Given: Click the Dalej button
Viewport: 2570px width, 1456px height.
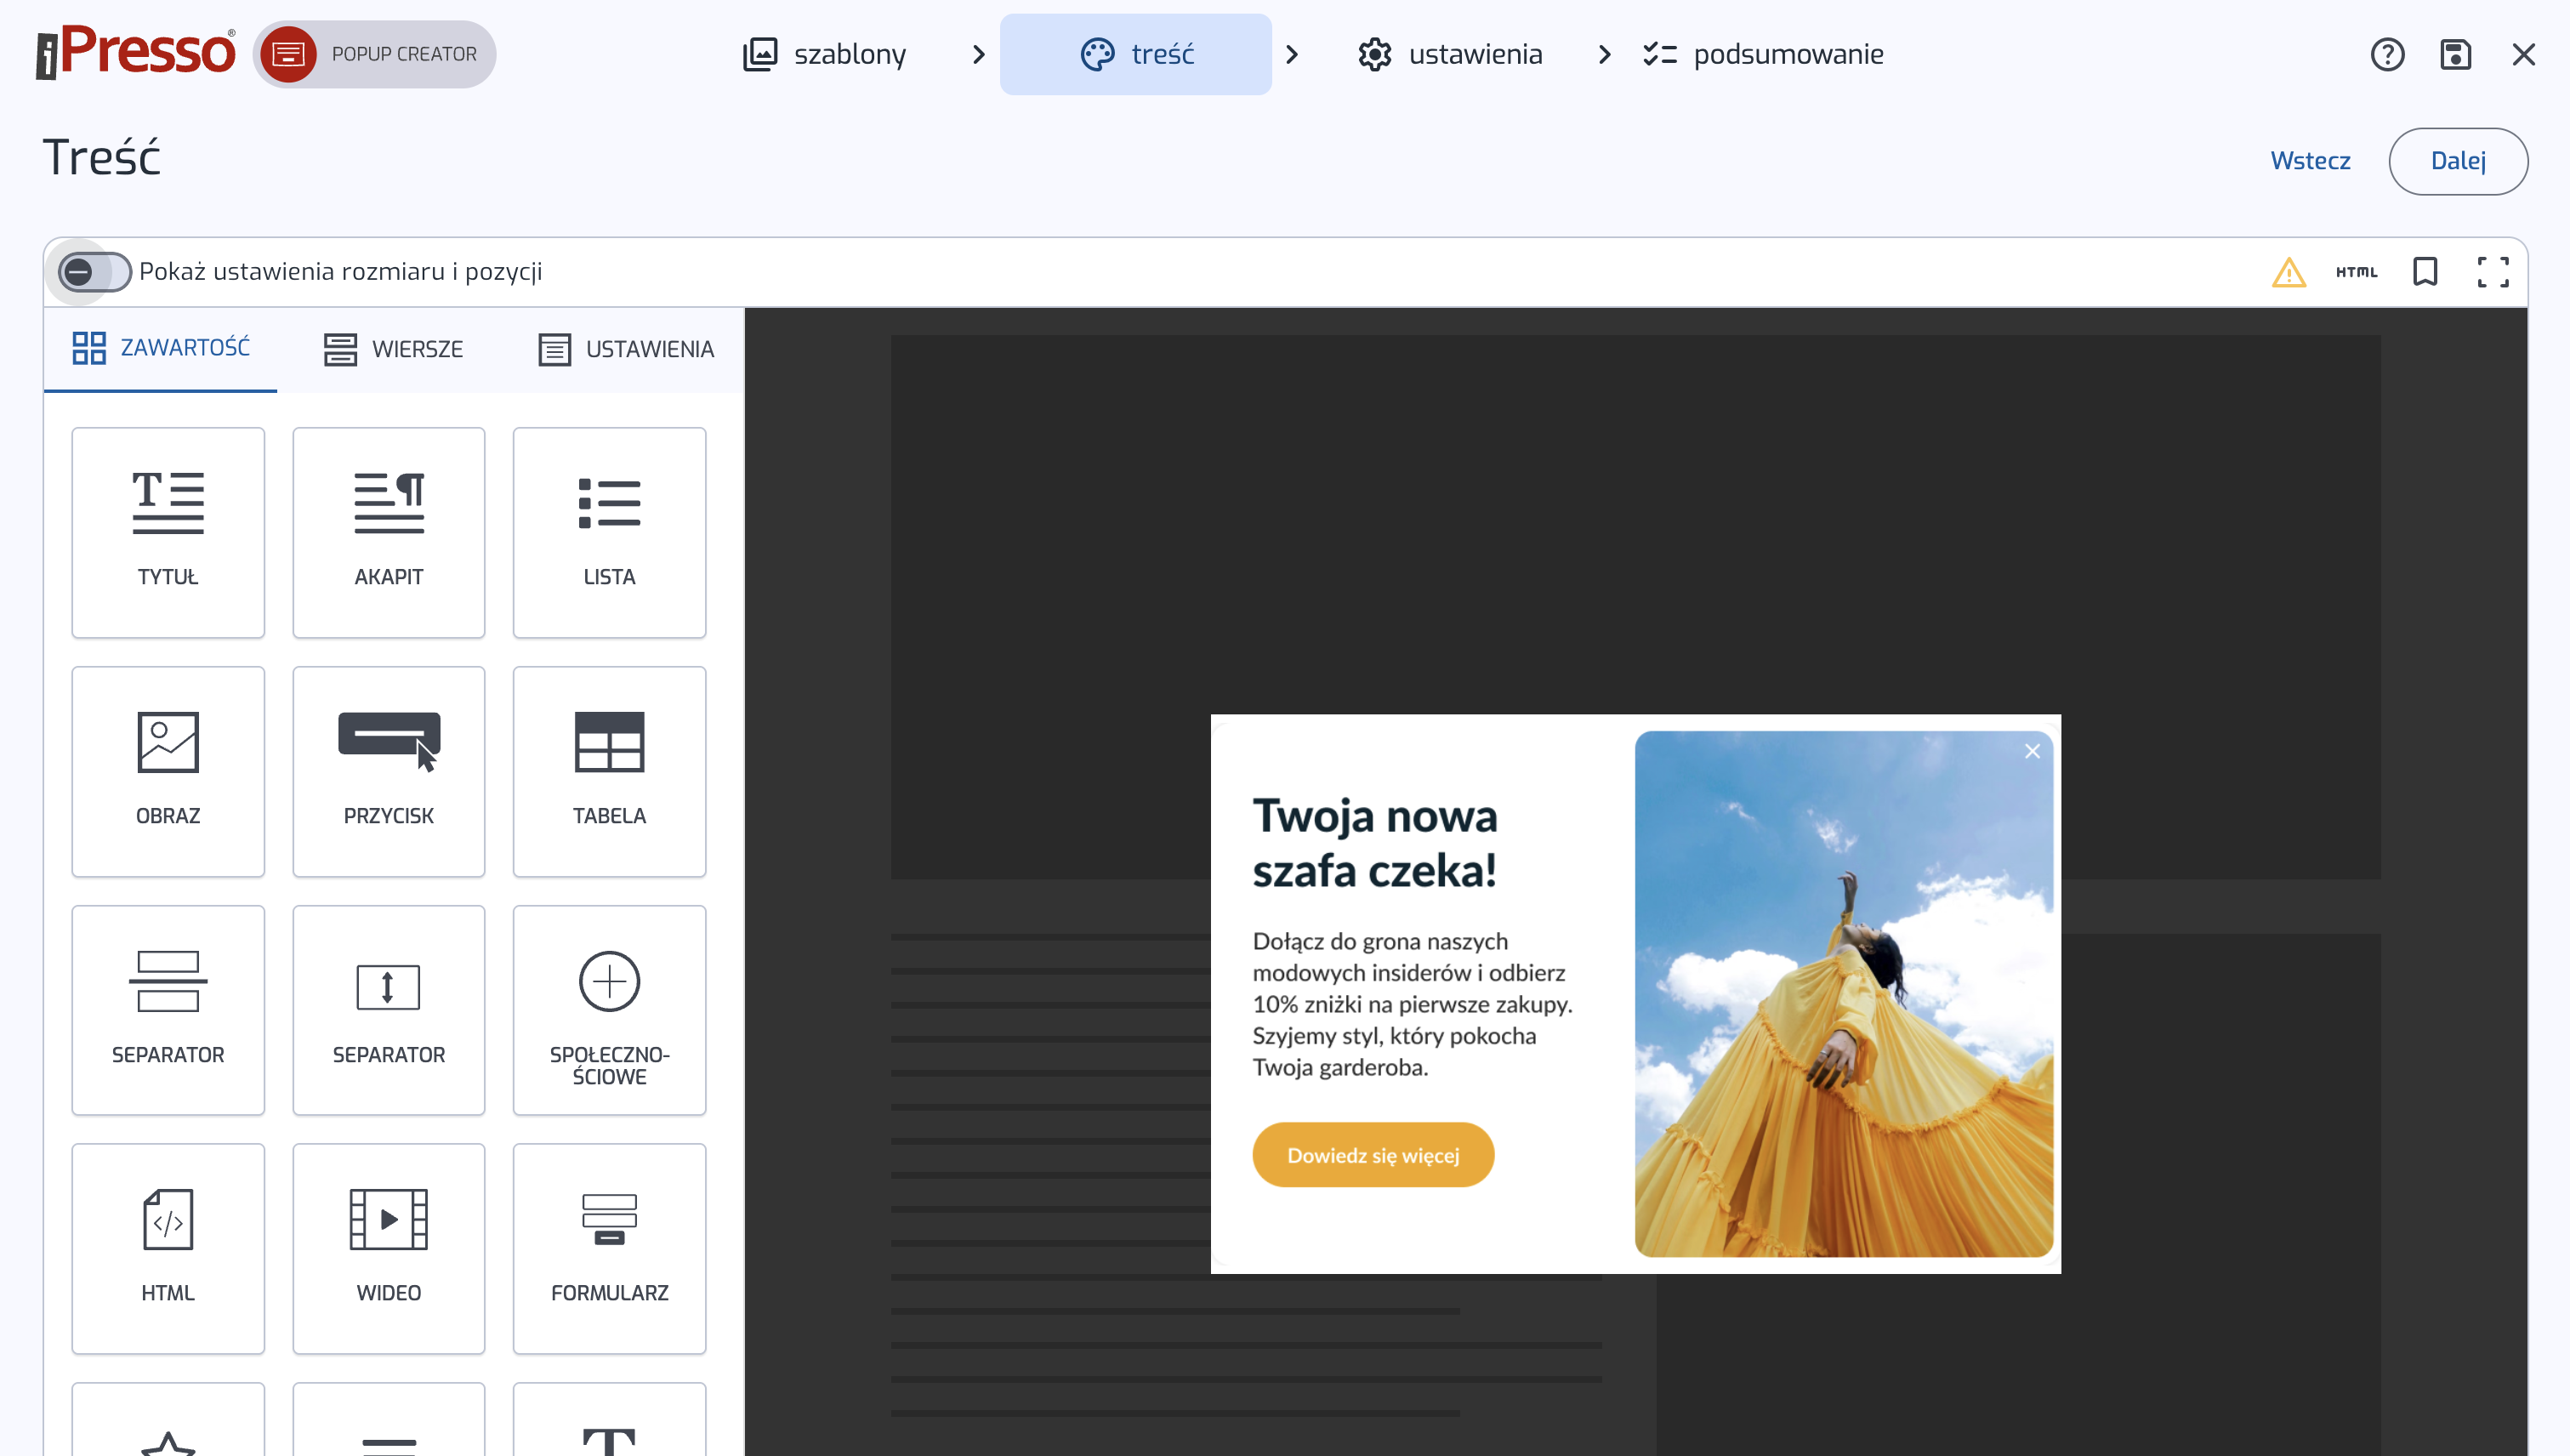Looking at the screenshot, I should point(2457,161).
